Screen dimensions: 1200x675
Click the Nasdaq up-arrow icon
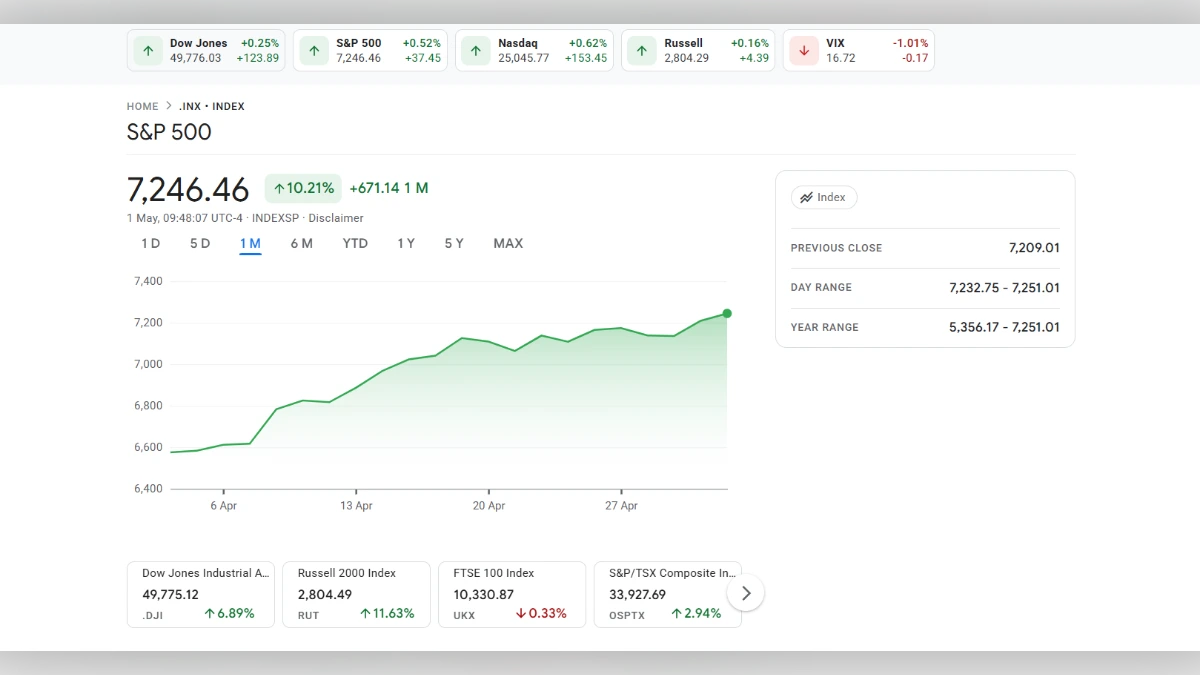point(476,50)
